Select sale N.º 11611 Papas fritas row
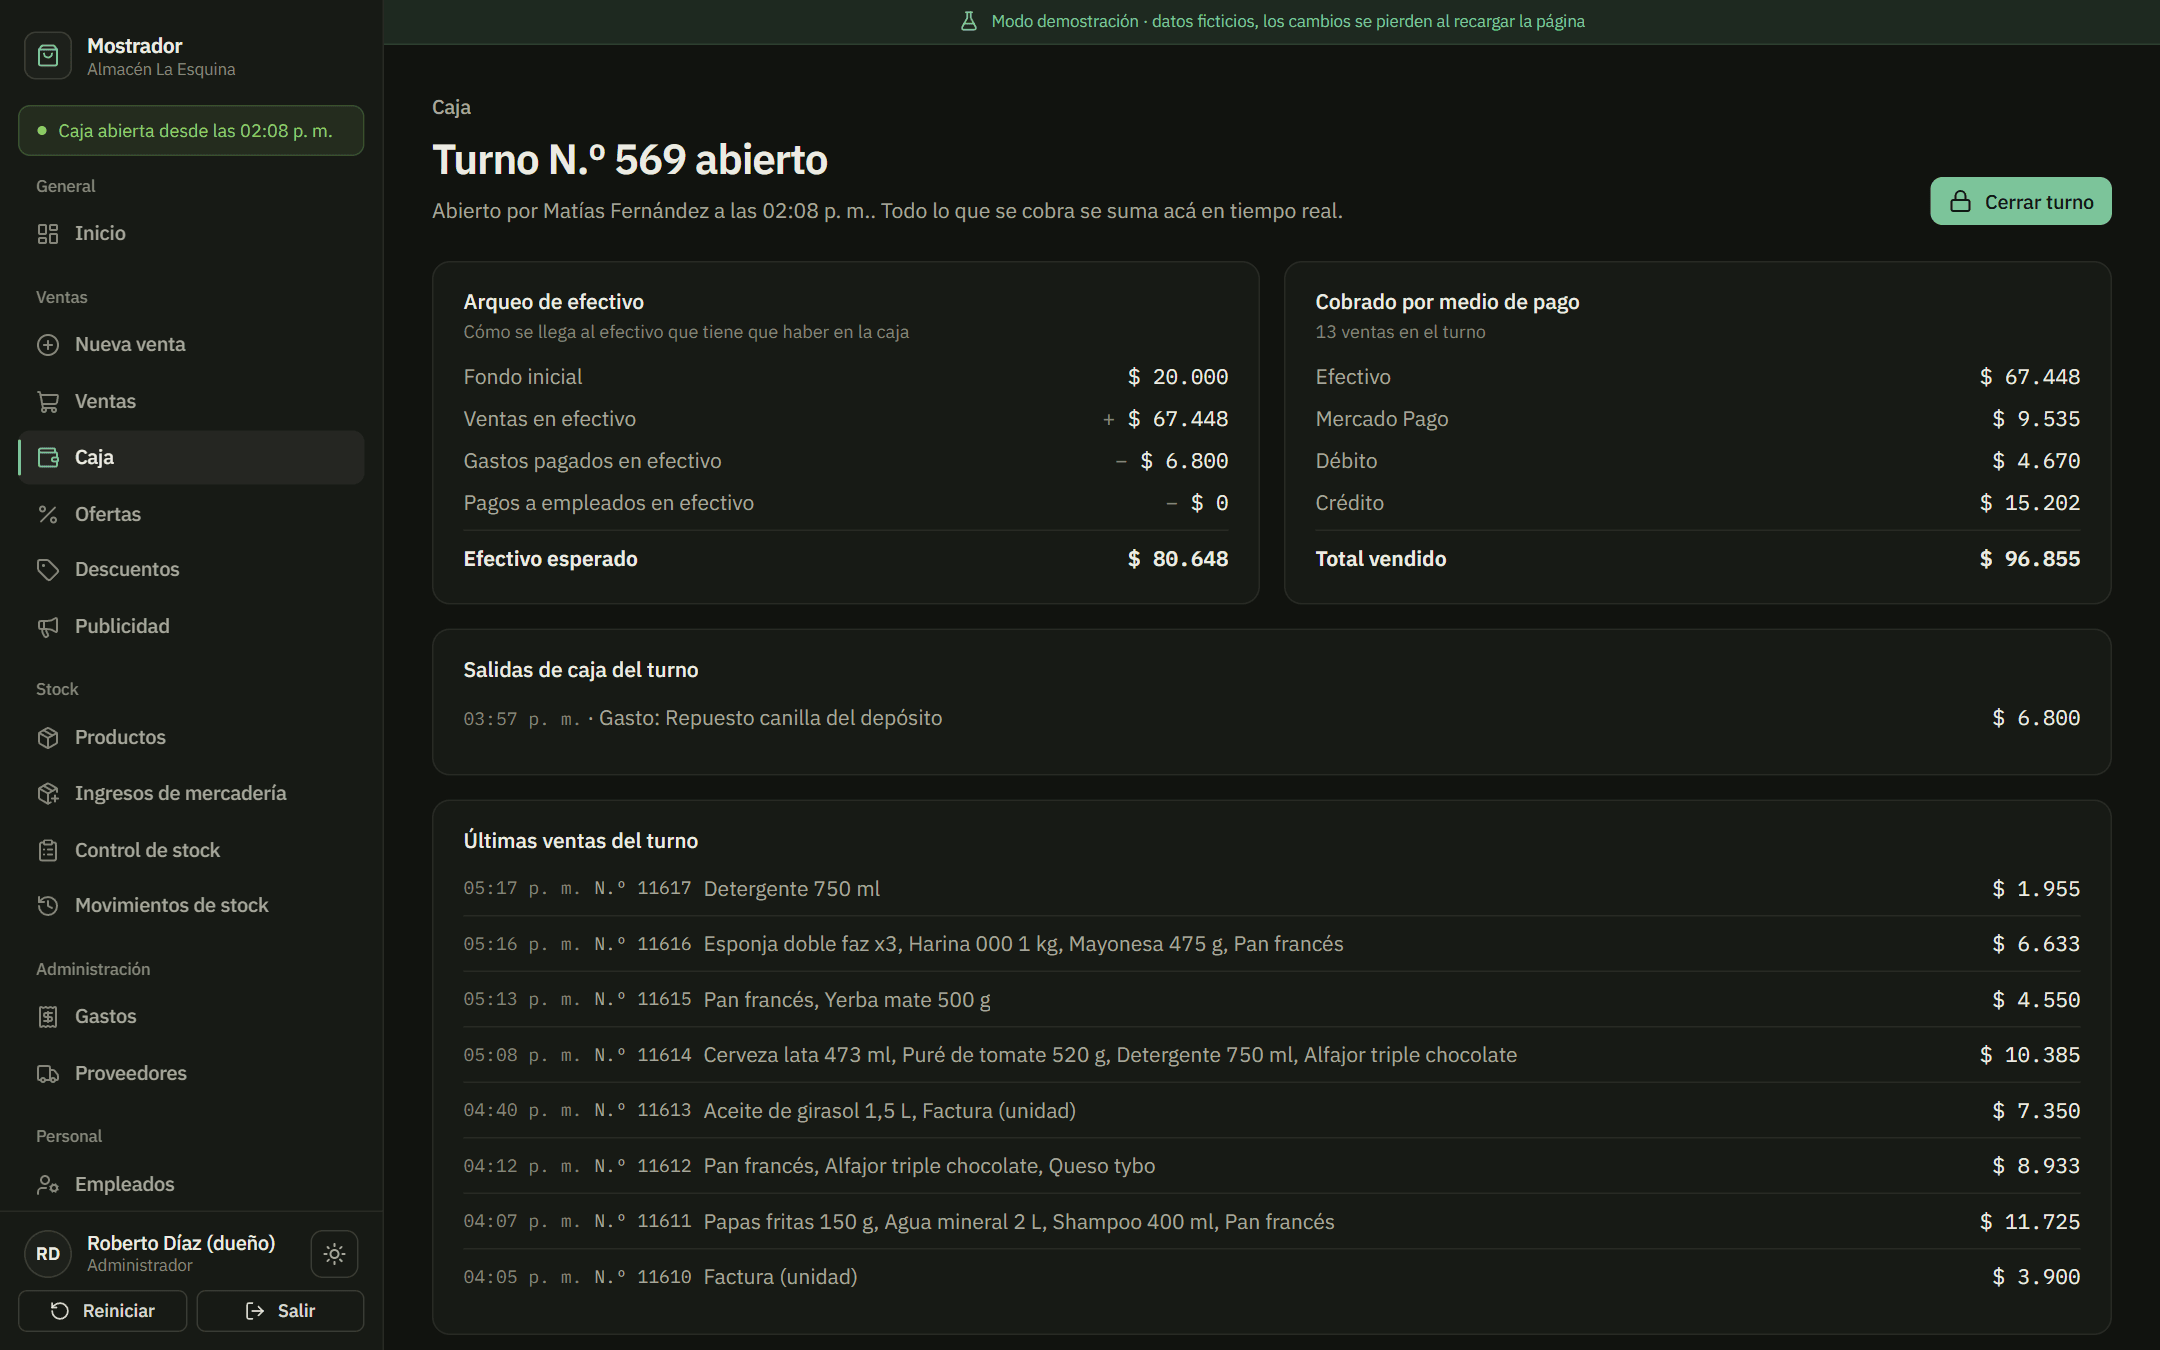The height and width of the screenshot is (1350, 2160). (1271, 1222)
